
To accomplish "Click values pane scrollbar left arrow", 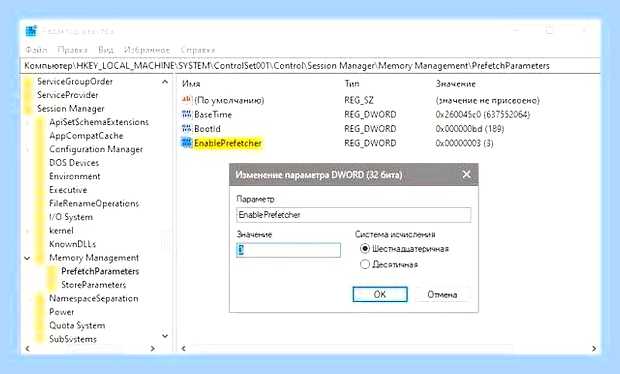I will coord(183,348).
